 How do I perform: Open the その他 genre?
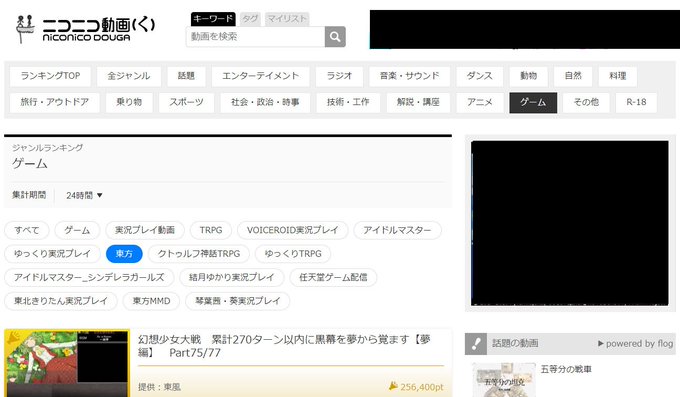(x=586, y=102)
